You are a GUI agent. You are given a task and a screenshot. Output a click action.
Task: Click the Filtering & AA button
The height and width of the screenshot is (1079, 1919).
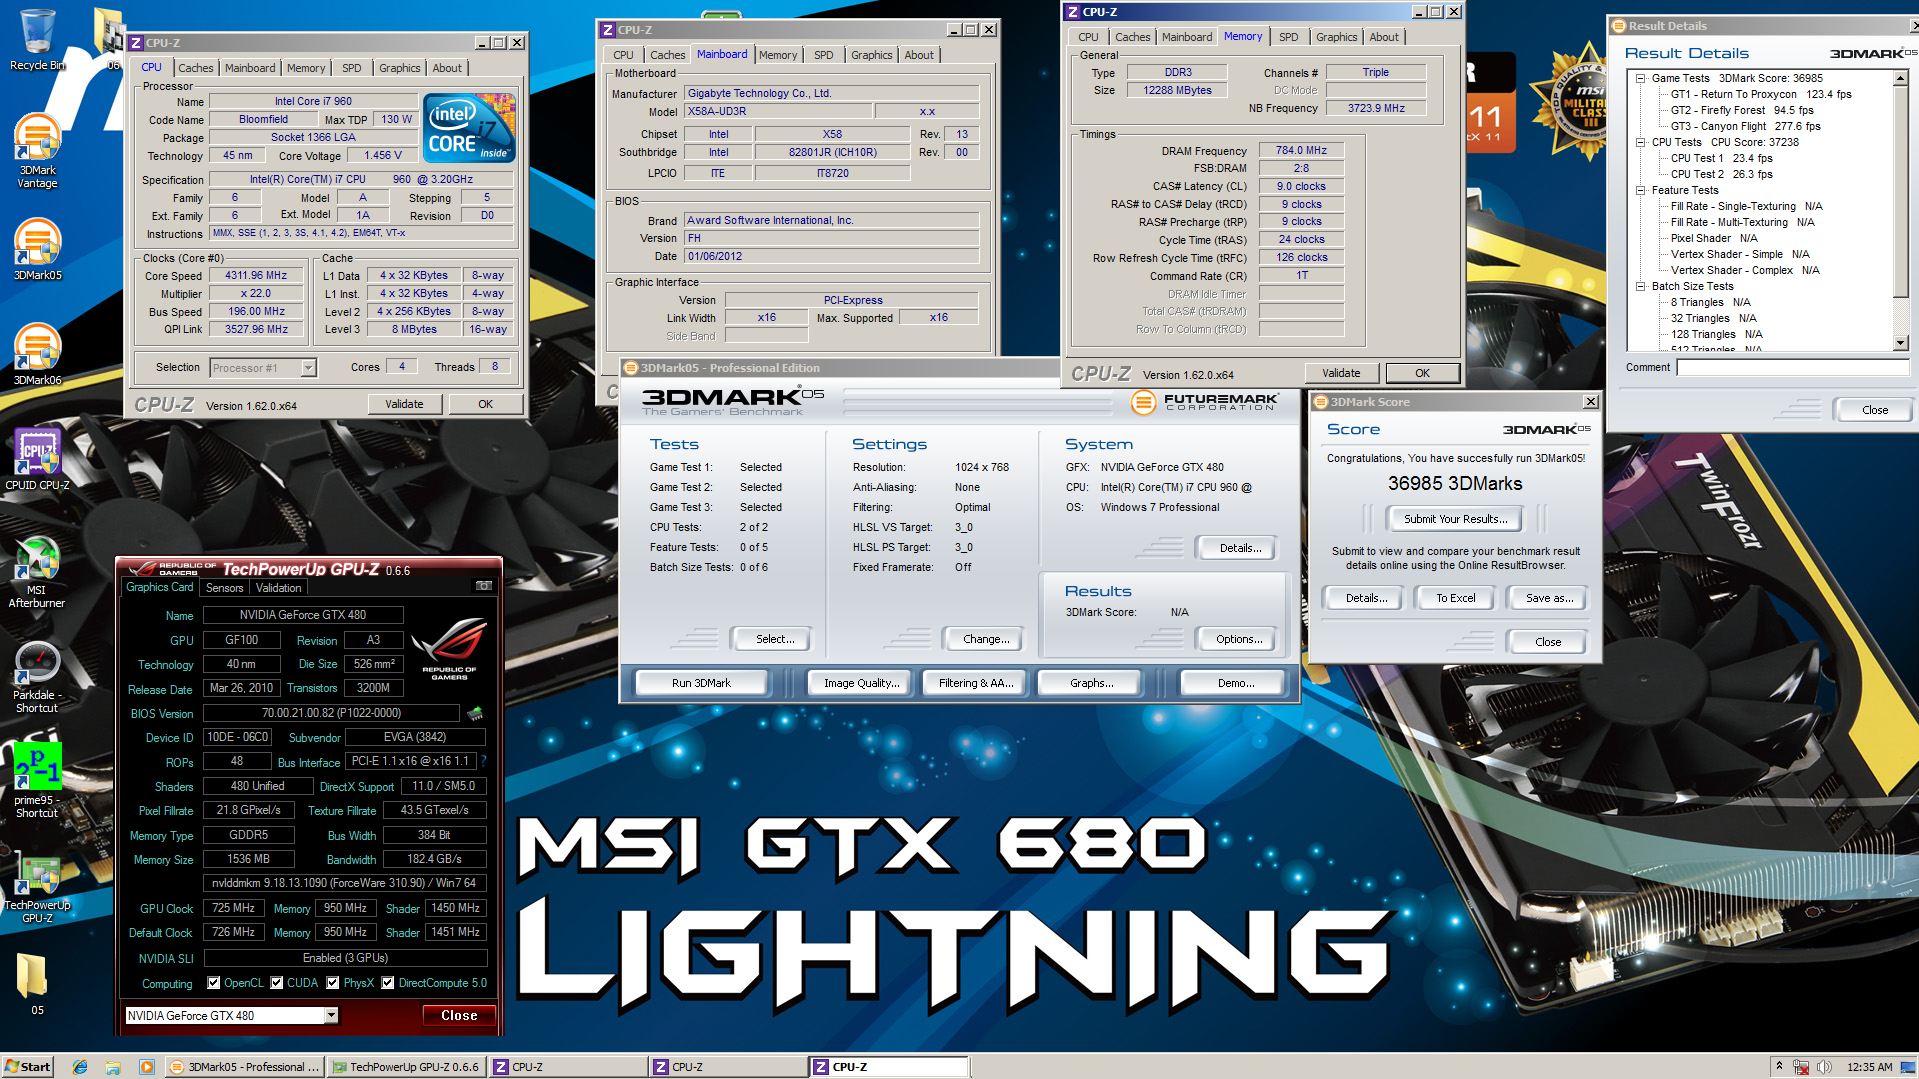(975, 683)
